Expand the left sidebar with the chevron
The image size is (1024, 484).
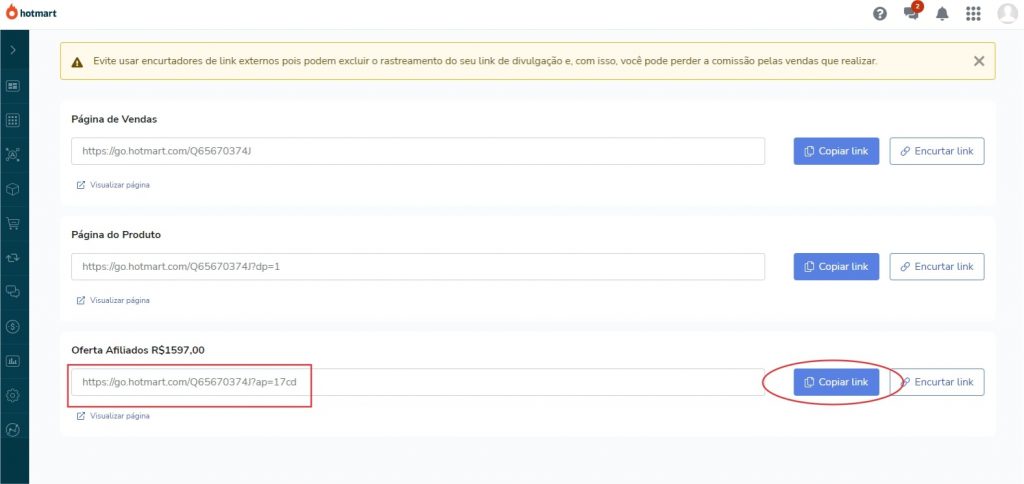coord(13,50)
